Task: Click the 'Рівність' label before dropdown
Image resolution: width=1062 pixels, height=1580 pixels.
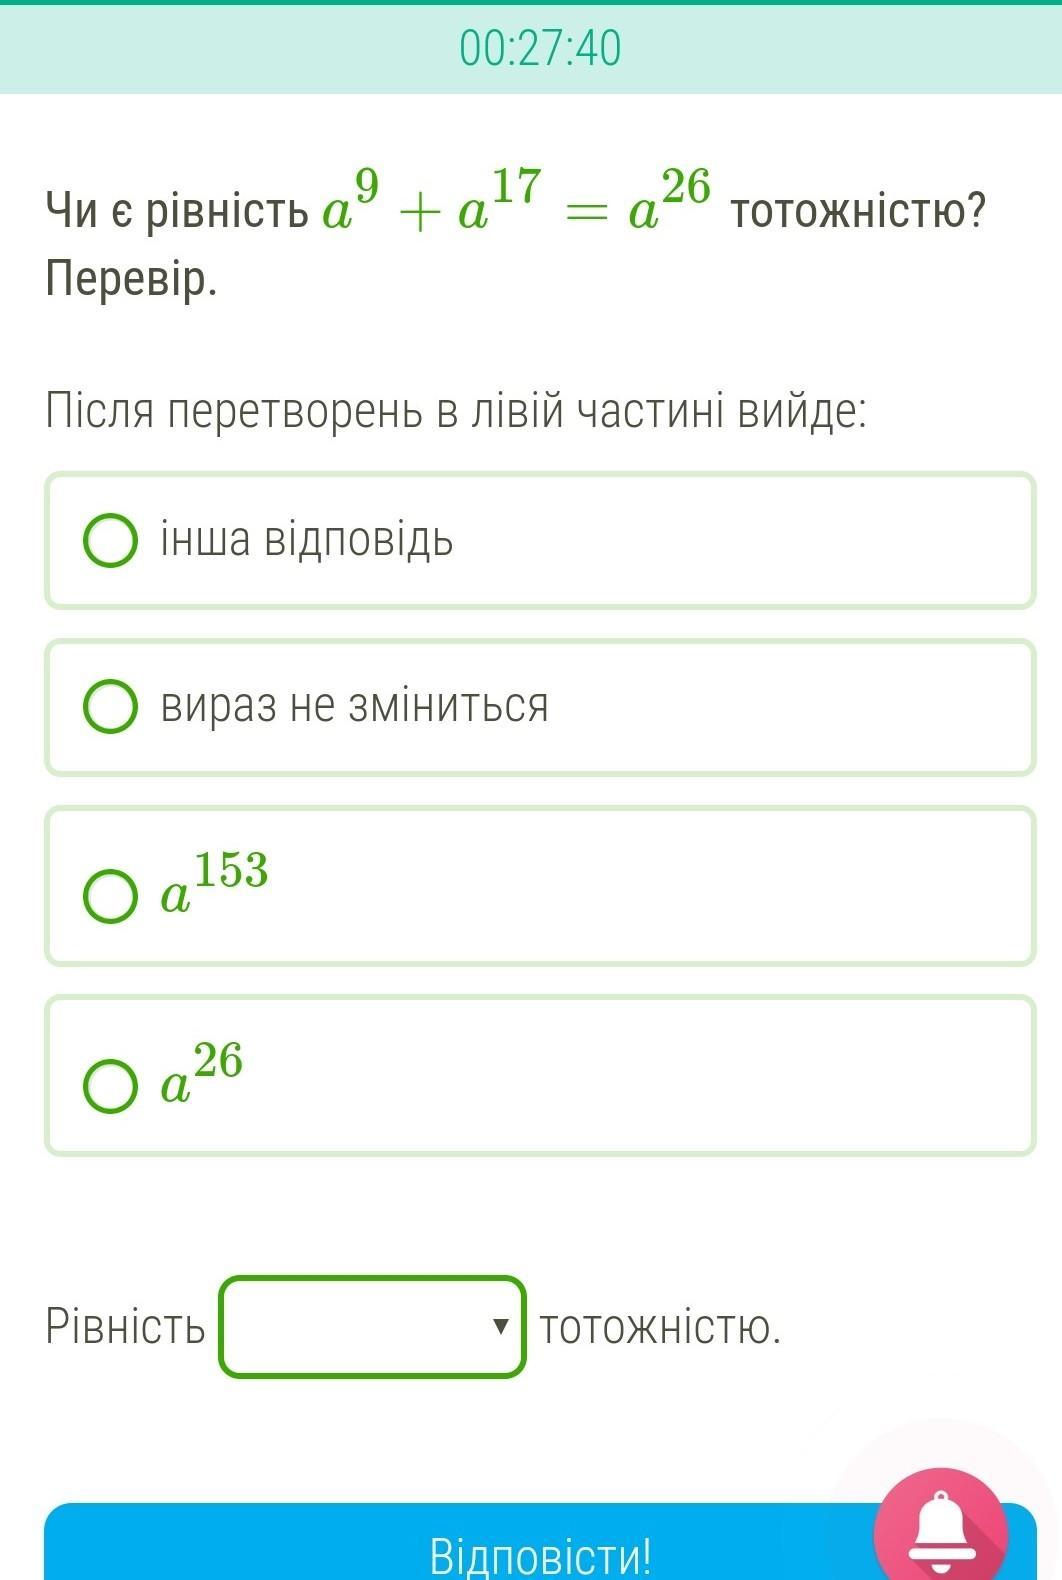Action: click(x=125, y=1327)
